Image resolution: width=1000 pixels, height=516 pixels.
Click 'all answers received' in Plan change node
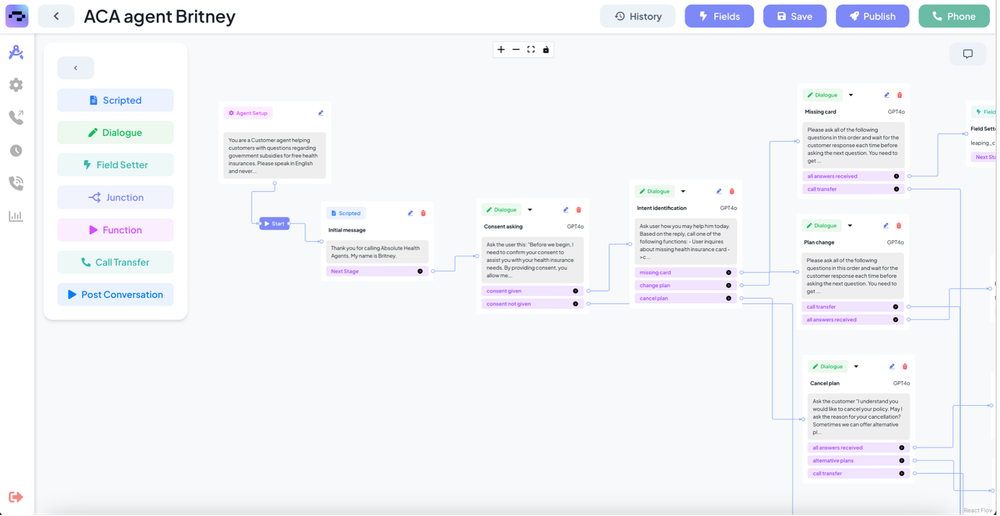click(832, 320)
